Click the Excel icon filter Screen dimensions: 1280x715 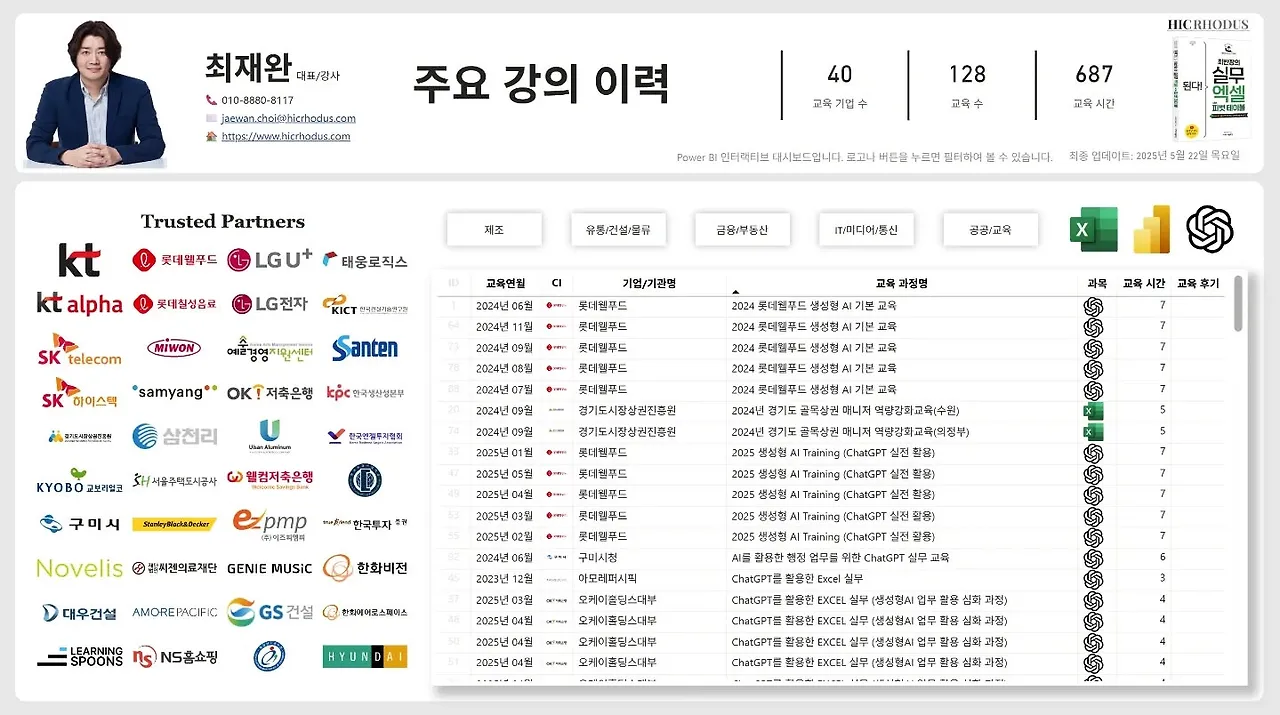1094,229
